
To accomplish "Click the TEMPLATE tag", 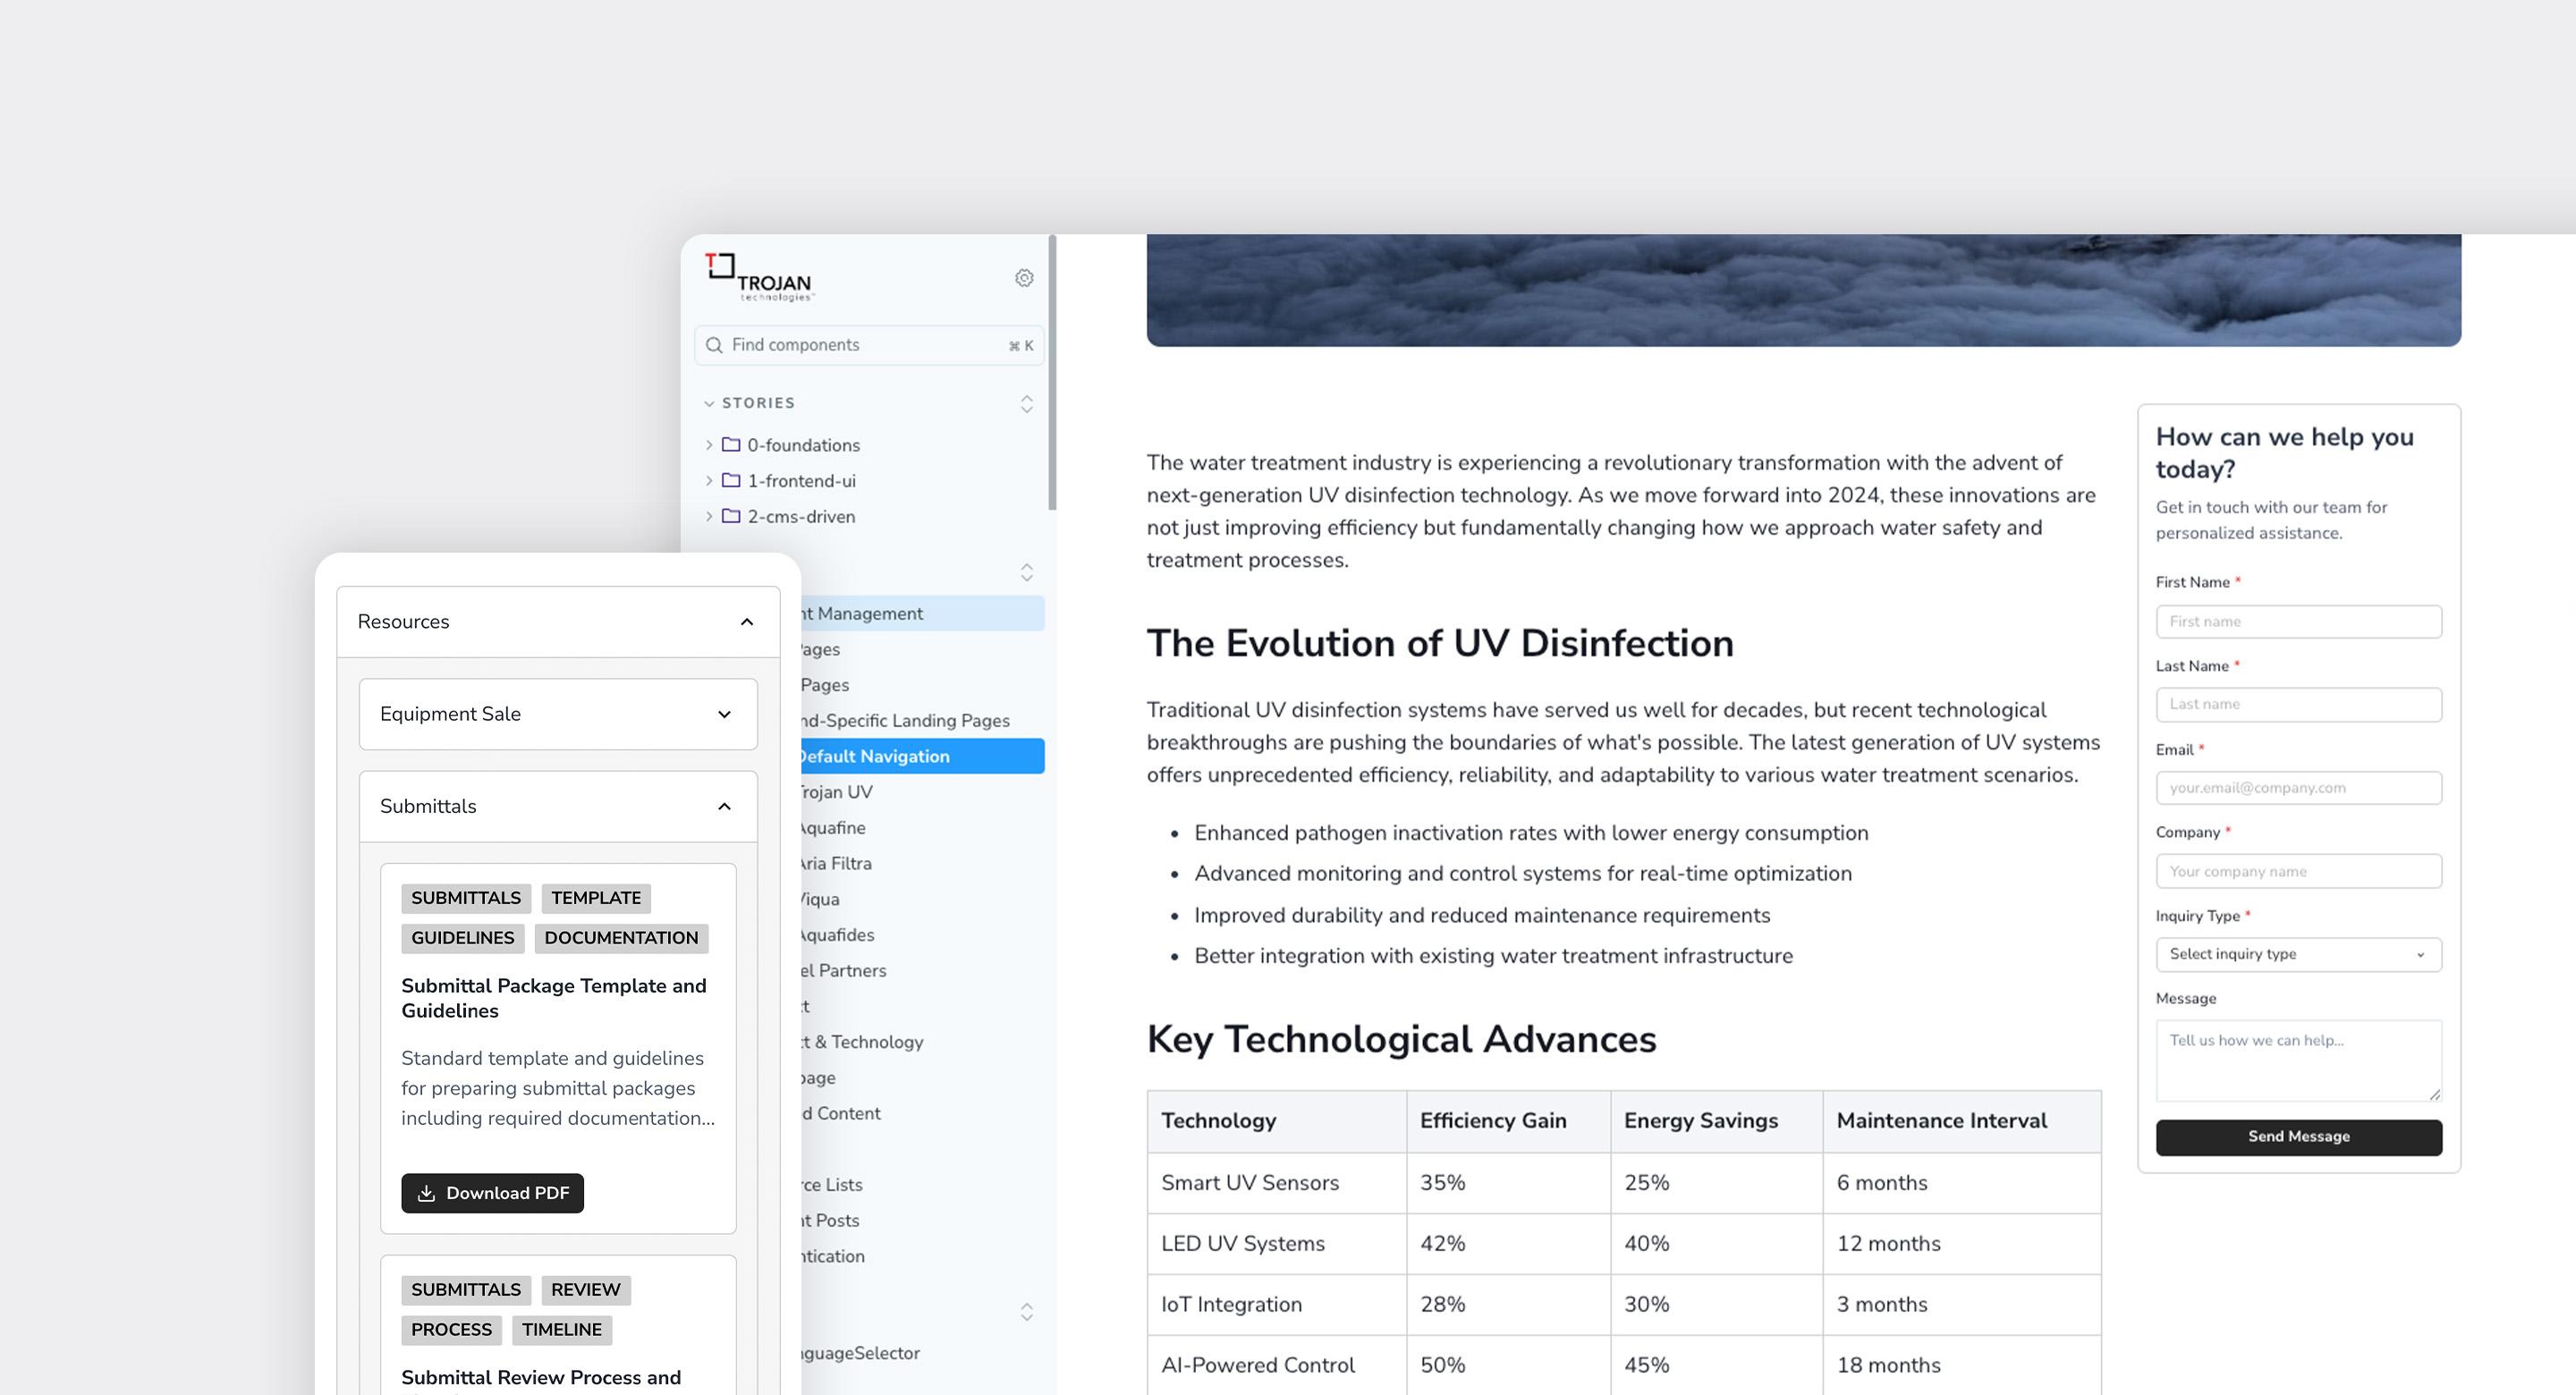I will (596, 898).
